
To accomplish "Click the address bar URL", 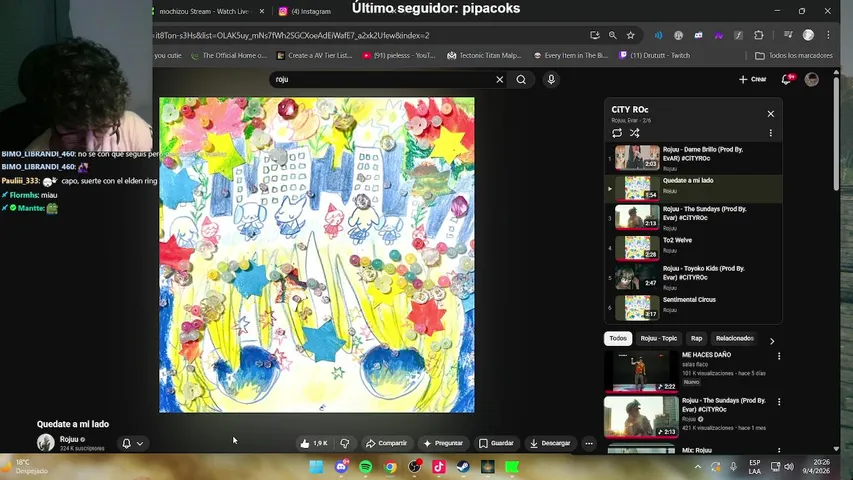I will coord(292,35).
